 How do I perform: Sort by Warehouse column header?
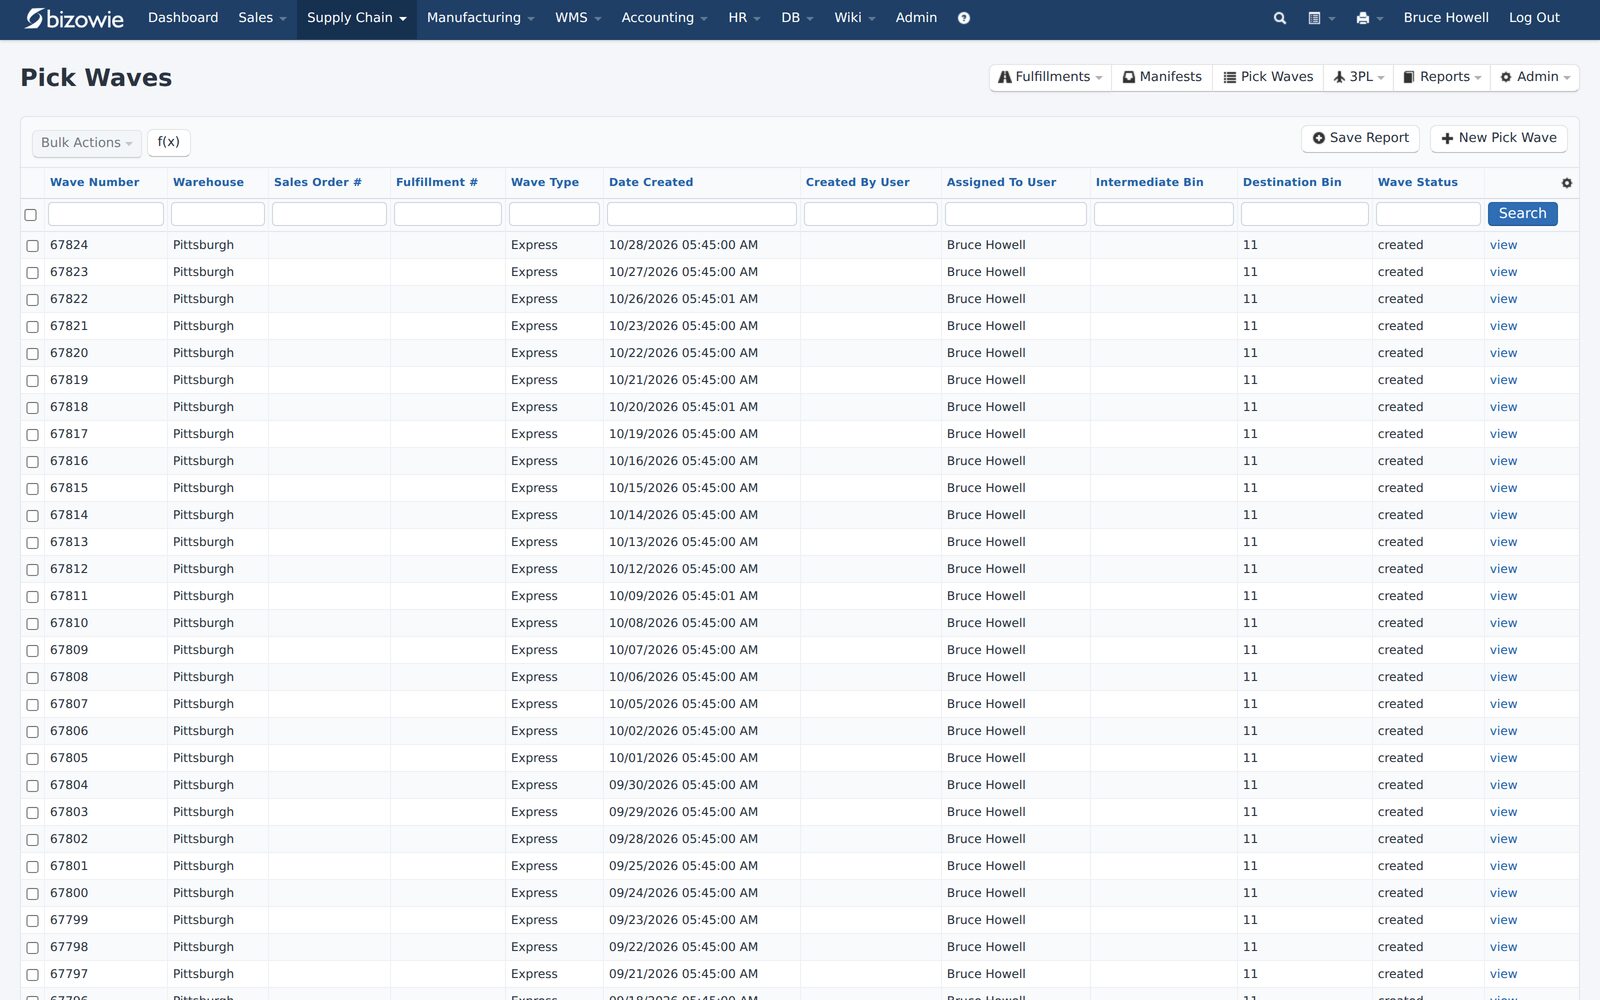pos(208,182)
